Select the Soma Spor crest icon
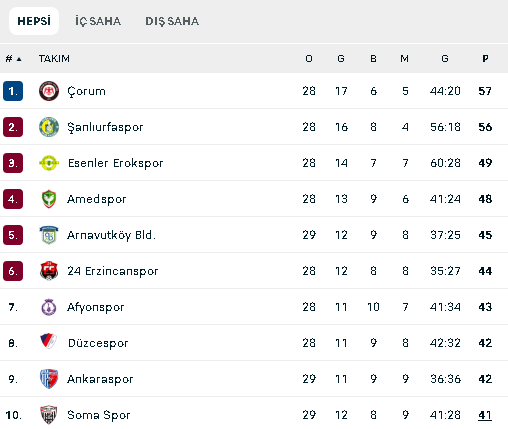Screen dimensions: 508x429 [49, 415]
